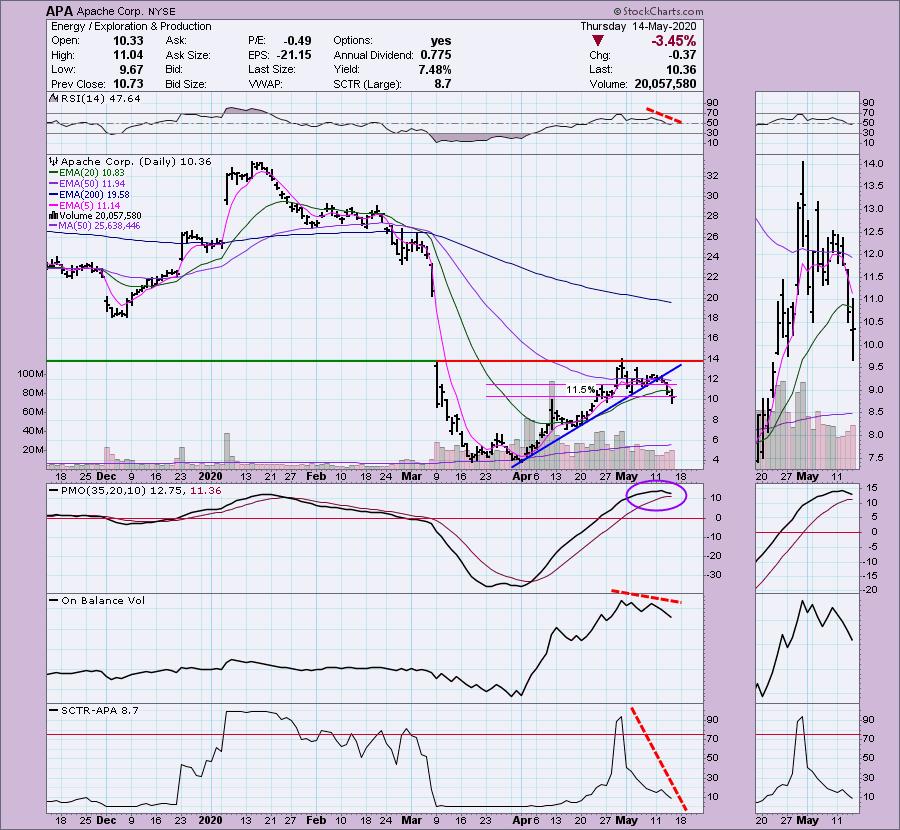Click the small icon before RSI(14)
This screenshot has height=830, width=900.
(x=54, y=98)
